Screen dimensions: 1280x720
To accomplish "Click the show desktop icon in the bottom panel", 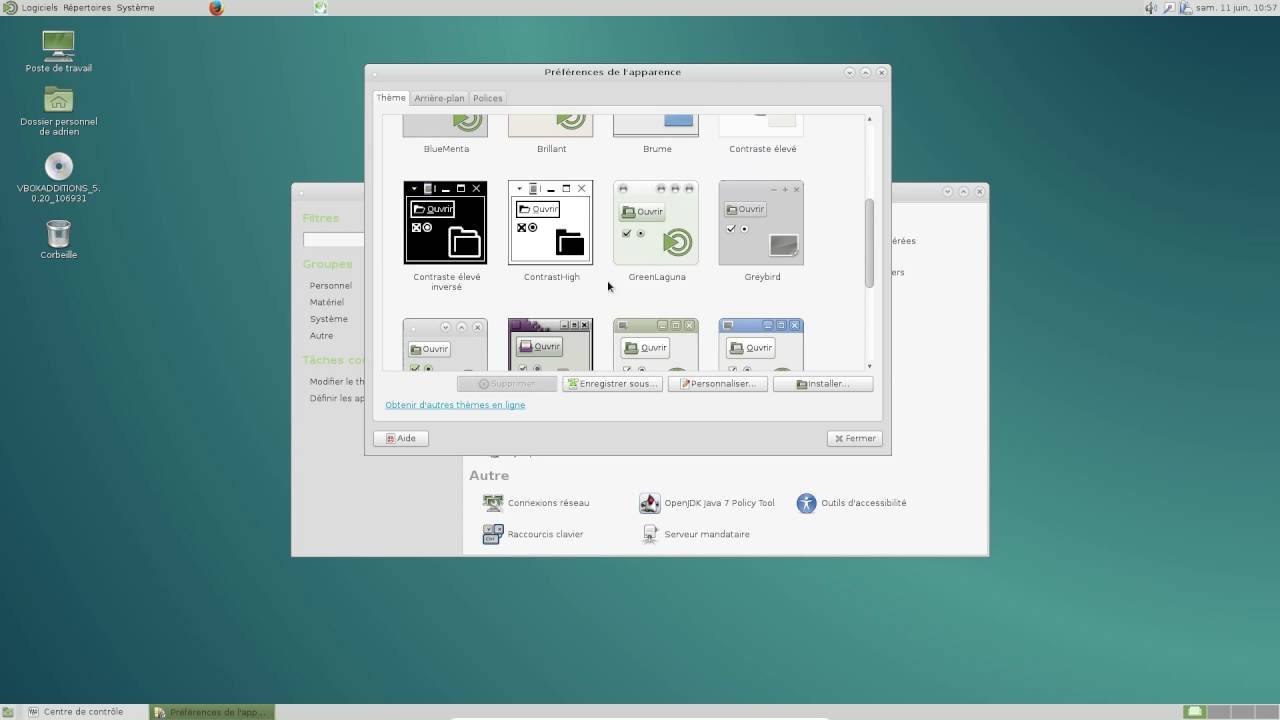I will click(8, 712).
